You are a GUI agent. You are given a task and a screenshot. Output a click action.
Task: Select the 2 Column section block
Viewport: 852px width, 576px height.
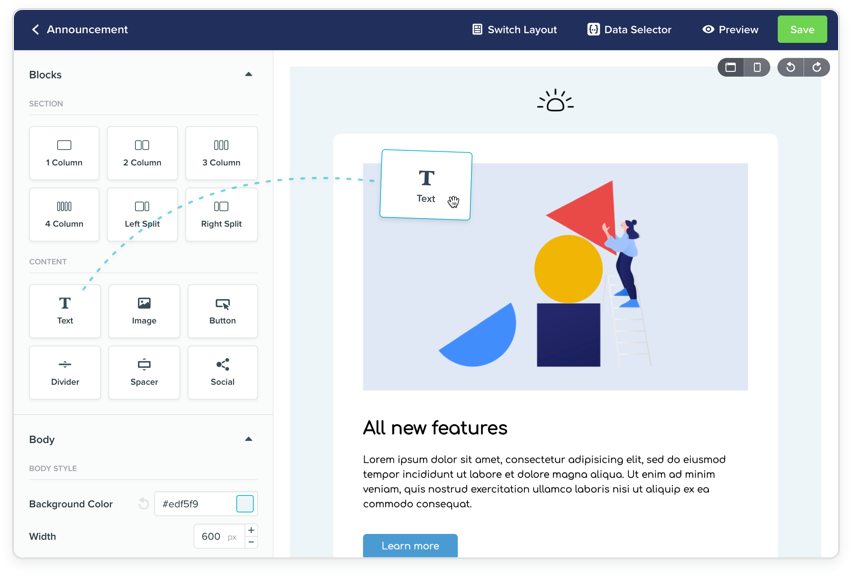(x=142, y=153)
